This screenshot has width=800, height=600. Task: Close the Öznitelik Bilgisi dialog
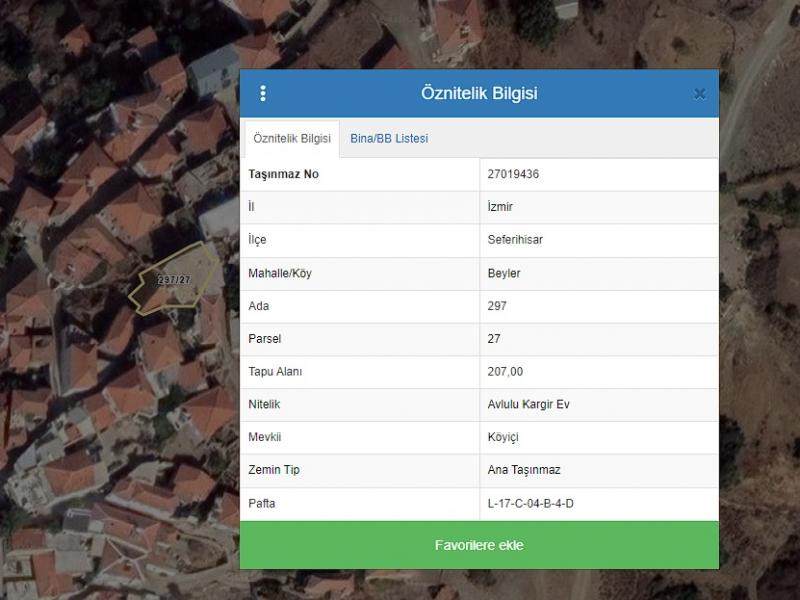[x=699, y=94]
